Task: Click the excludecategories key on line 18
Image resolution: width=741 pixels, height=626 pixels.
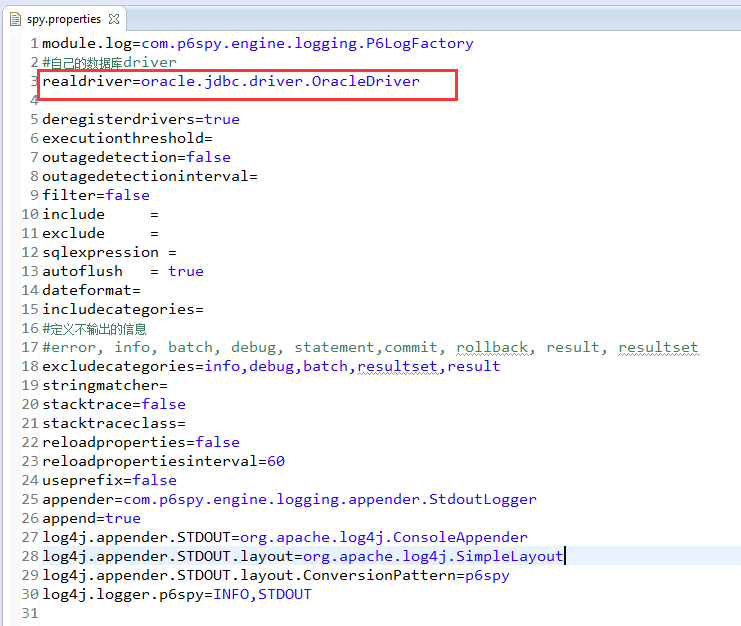Action: (118, 366)
